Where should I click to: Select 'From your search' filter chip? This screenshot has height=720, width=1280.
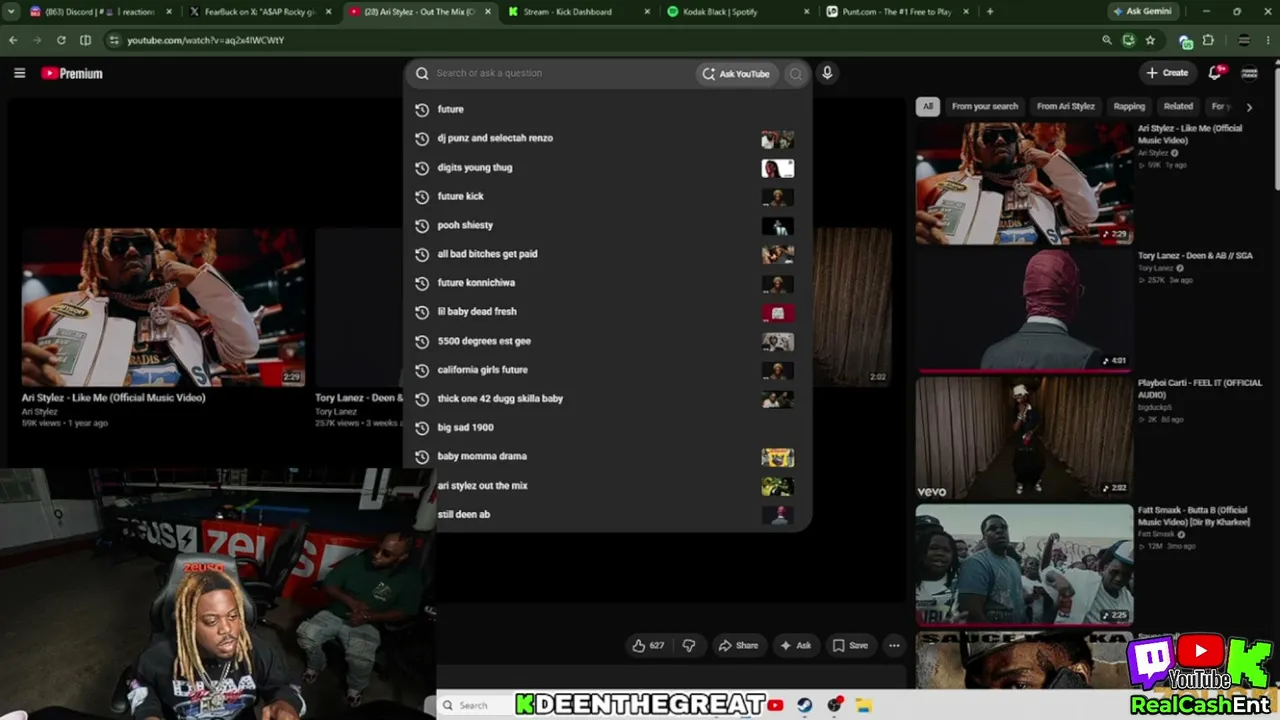click(x=985, y=106)
